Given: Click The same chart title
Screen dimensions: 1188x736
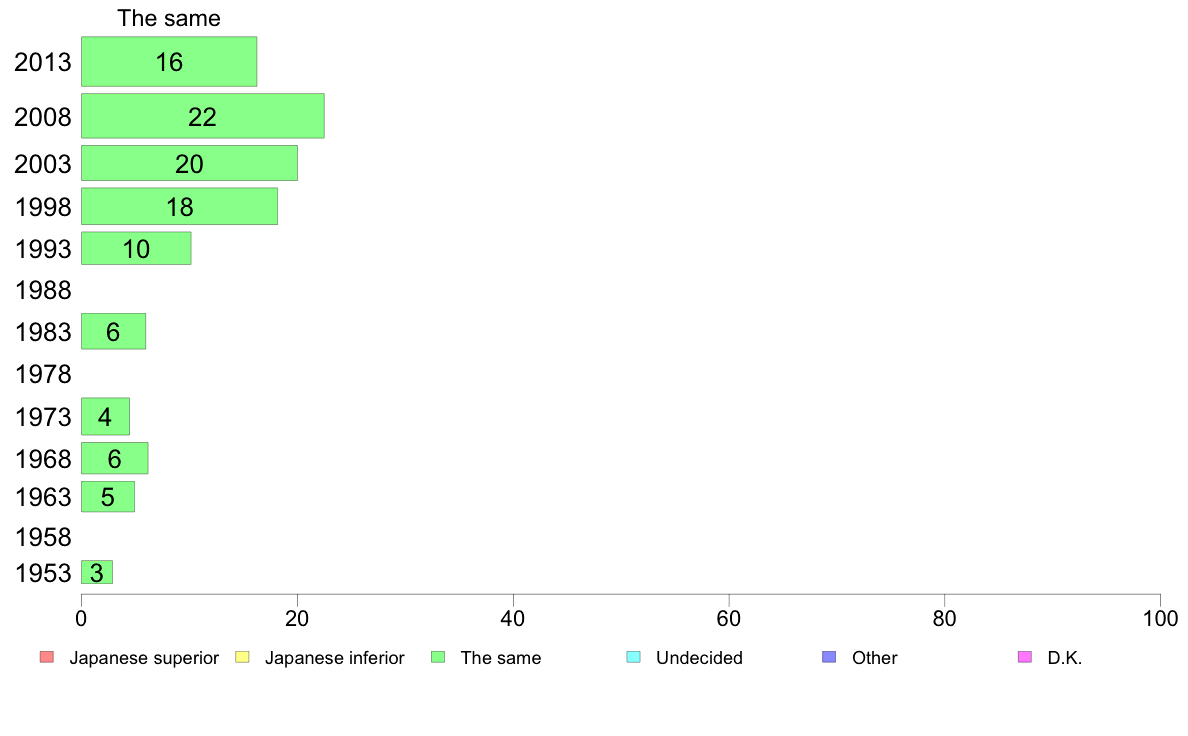Looking at the screenshot, I should pyautogui.click(x=169, y=18).
